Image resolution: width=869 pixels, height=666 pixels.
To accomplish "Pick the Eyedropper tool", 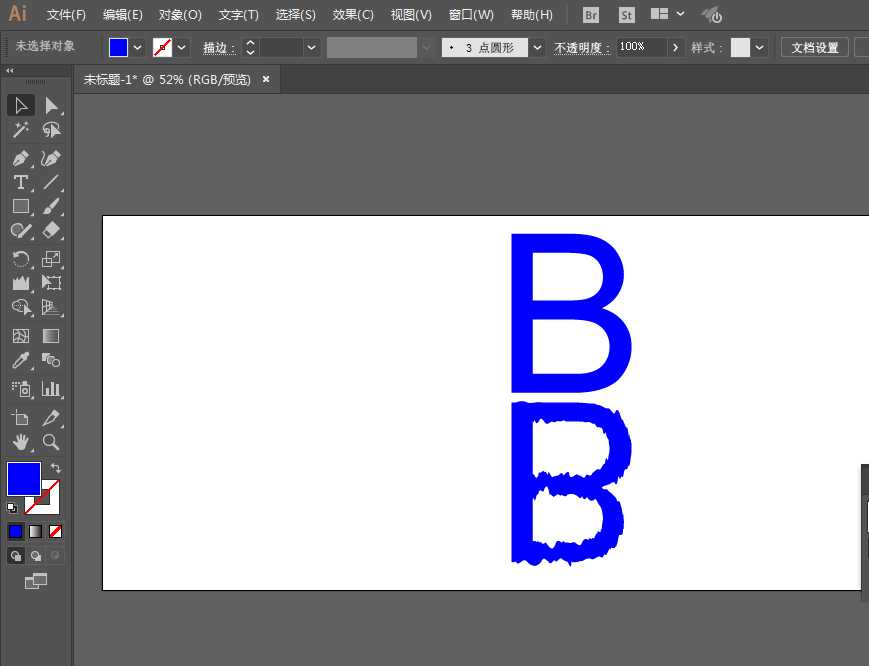I will [20, 361].
